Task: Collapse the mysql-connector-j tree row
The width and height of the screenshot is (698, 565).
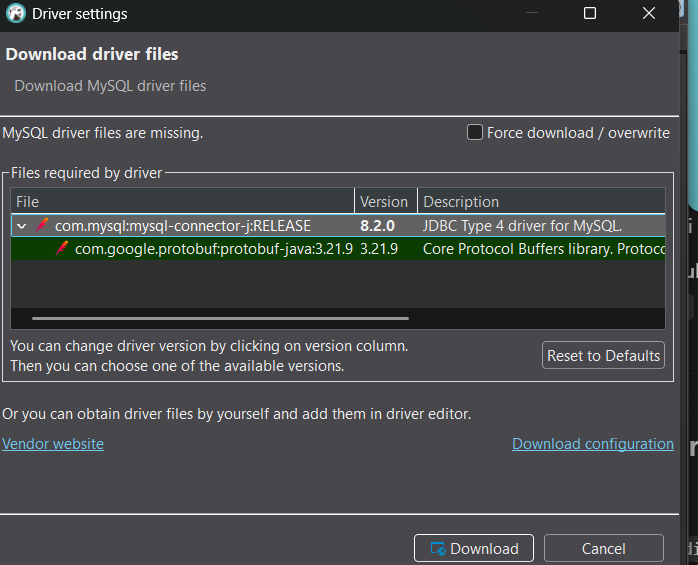Action: [21, 226]
